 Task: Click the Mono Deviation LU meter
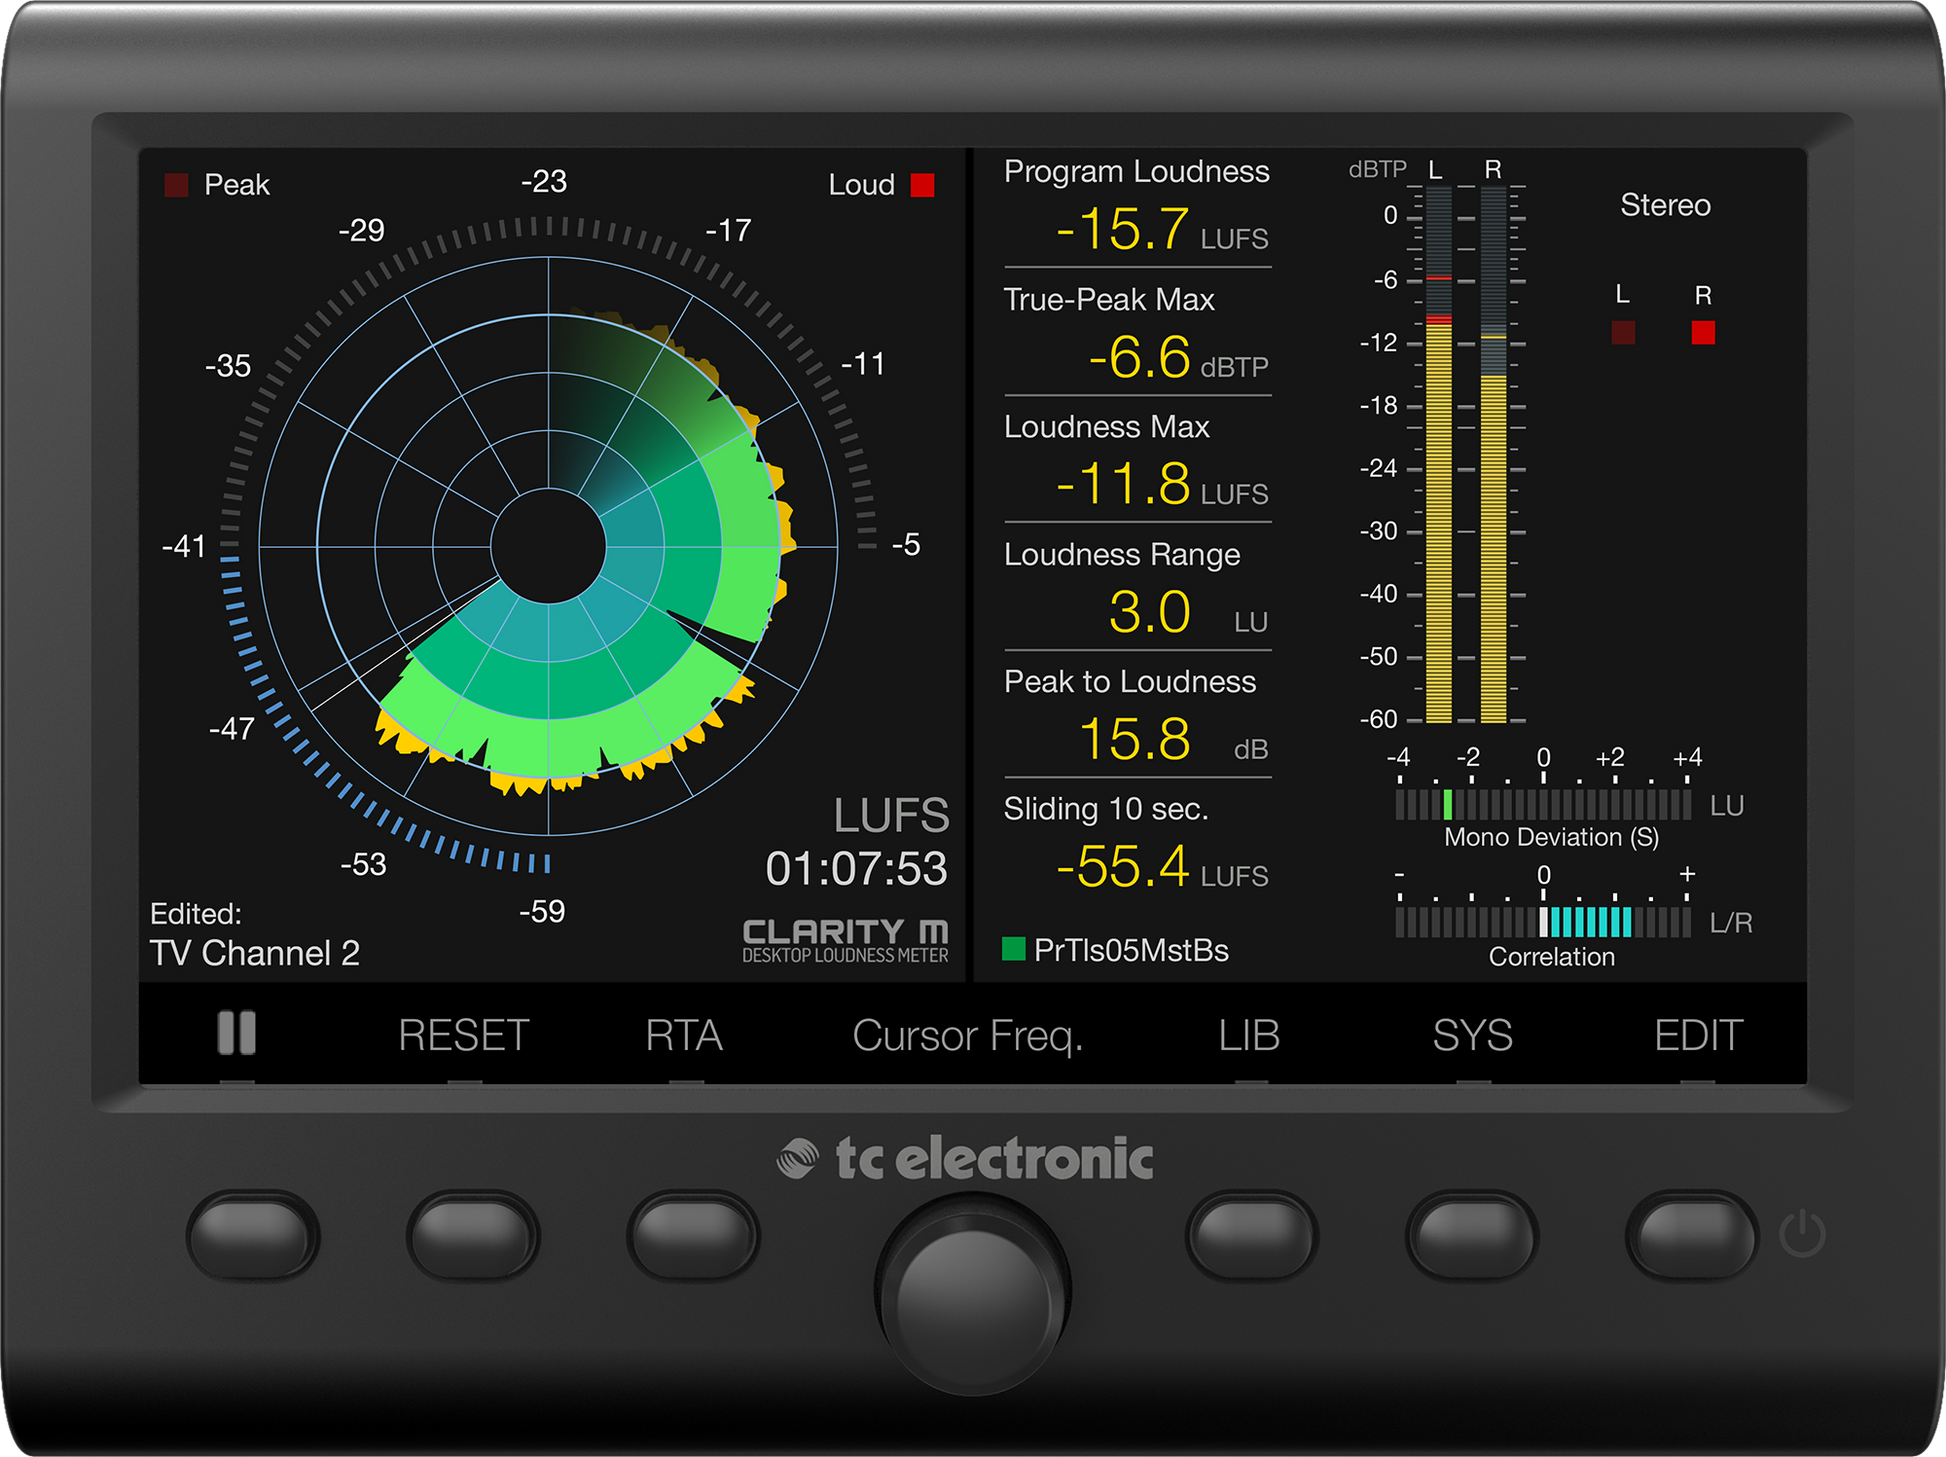[1542, 804]
